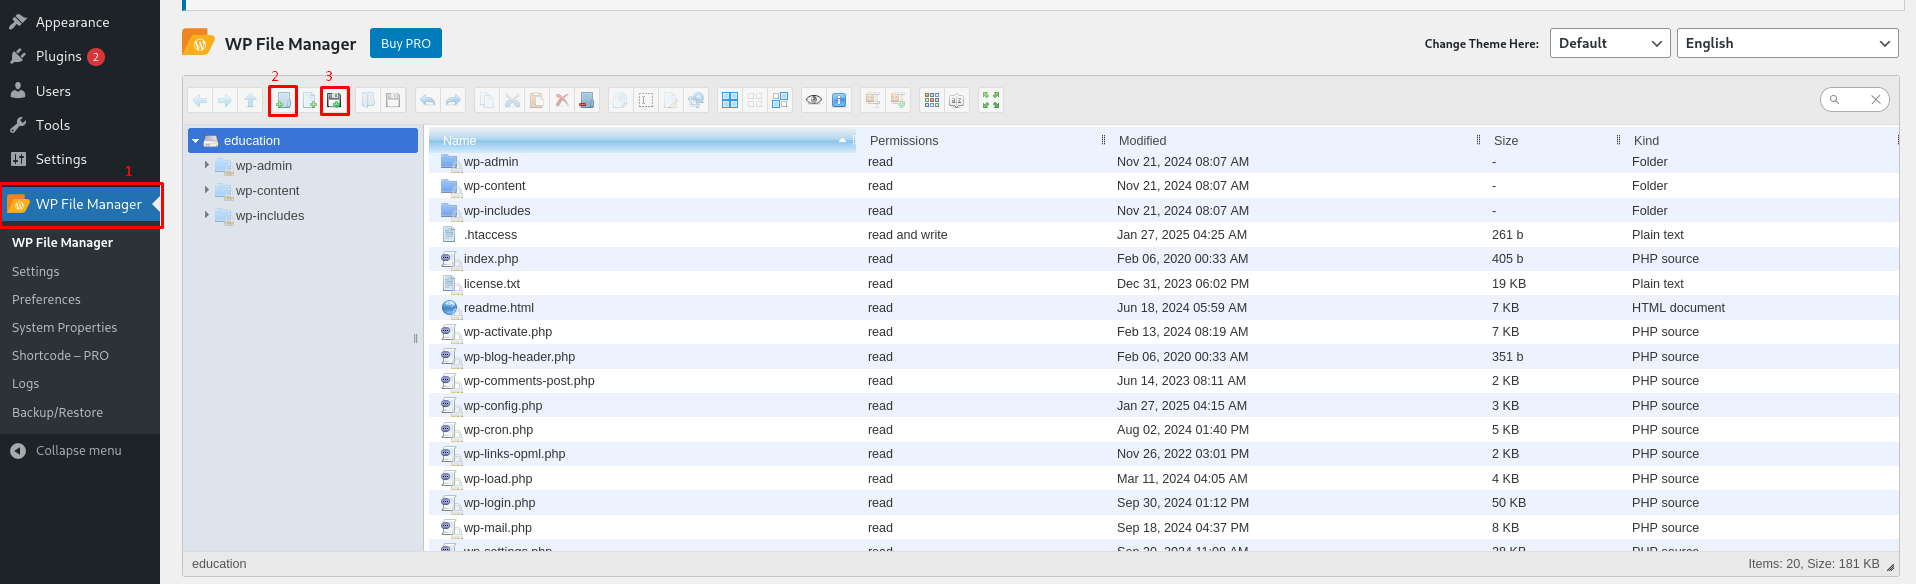The width and height of the screenshot is (1916, 584).
Task: Toggle sort direction arrow in the Name column header
Action: pos(842,141)
